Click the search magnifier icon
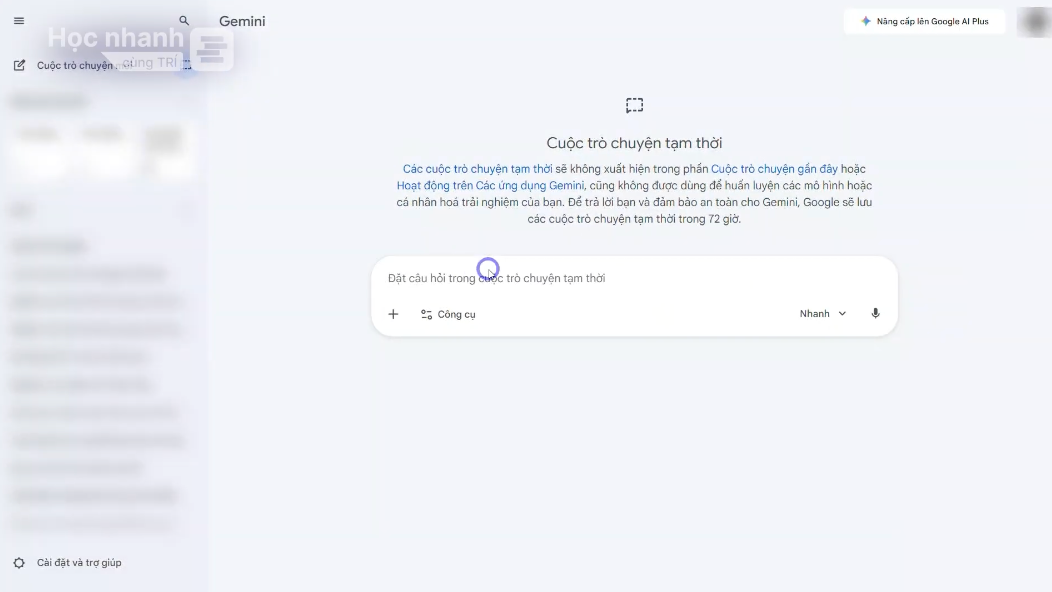 click(184, 21)
